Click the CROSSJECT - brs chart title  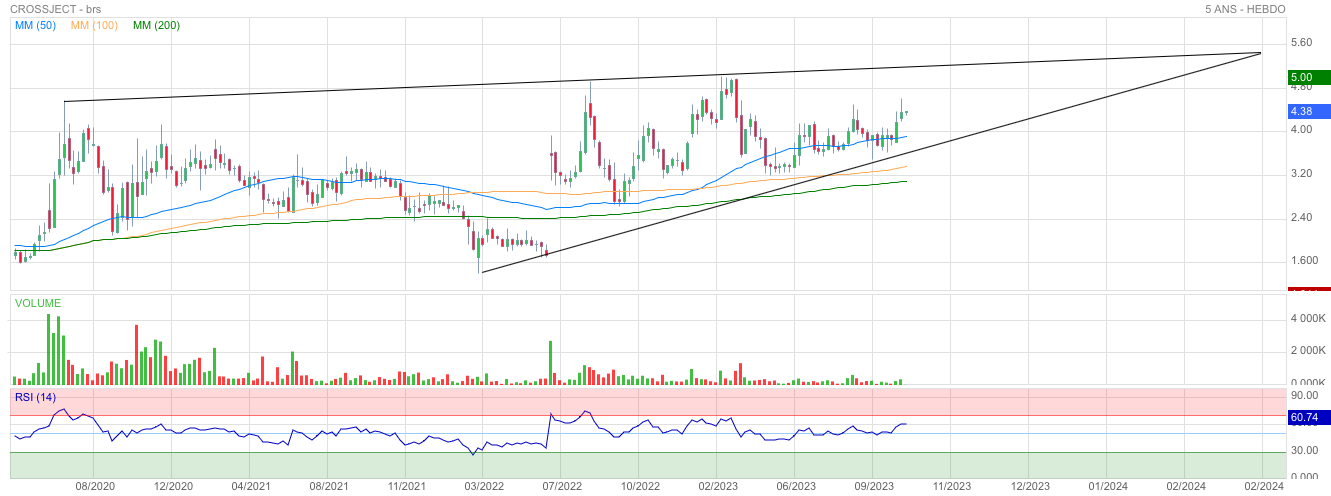(x=55, y=8)
